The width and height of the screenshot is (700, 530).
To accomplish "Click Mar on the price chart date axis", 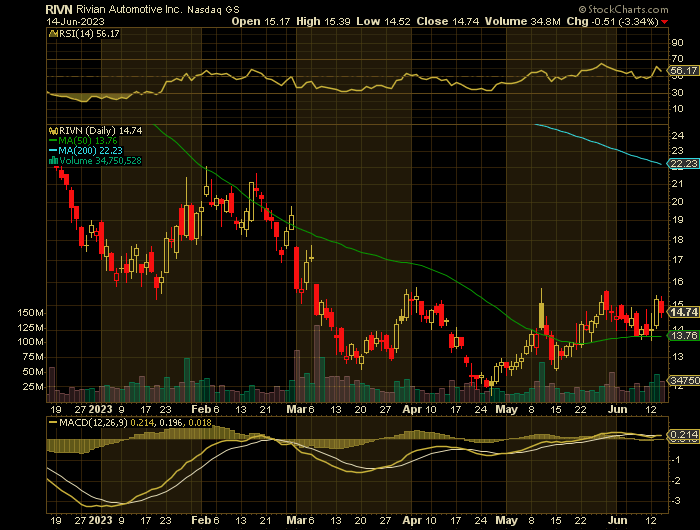I will point(296,409).
